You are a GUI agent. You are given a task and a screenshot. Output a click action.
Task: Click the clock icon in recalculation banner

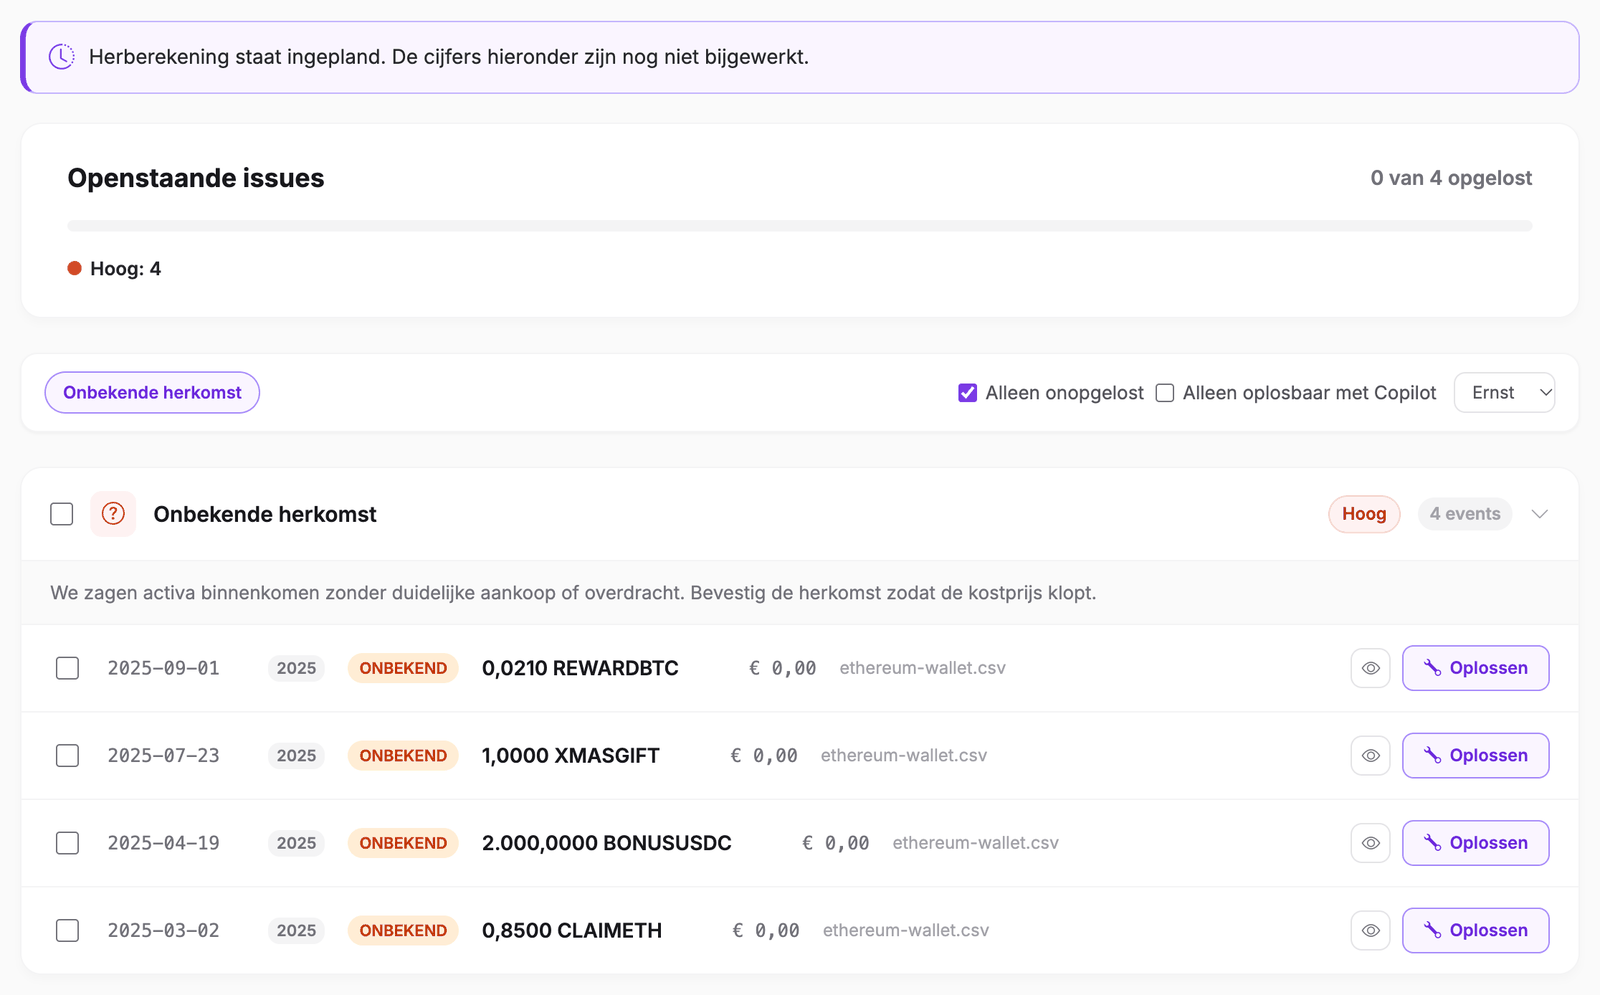(x=62, y=57)
